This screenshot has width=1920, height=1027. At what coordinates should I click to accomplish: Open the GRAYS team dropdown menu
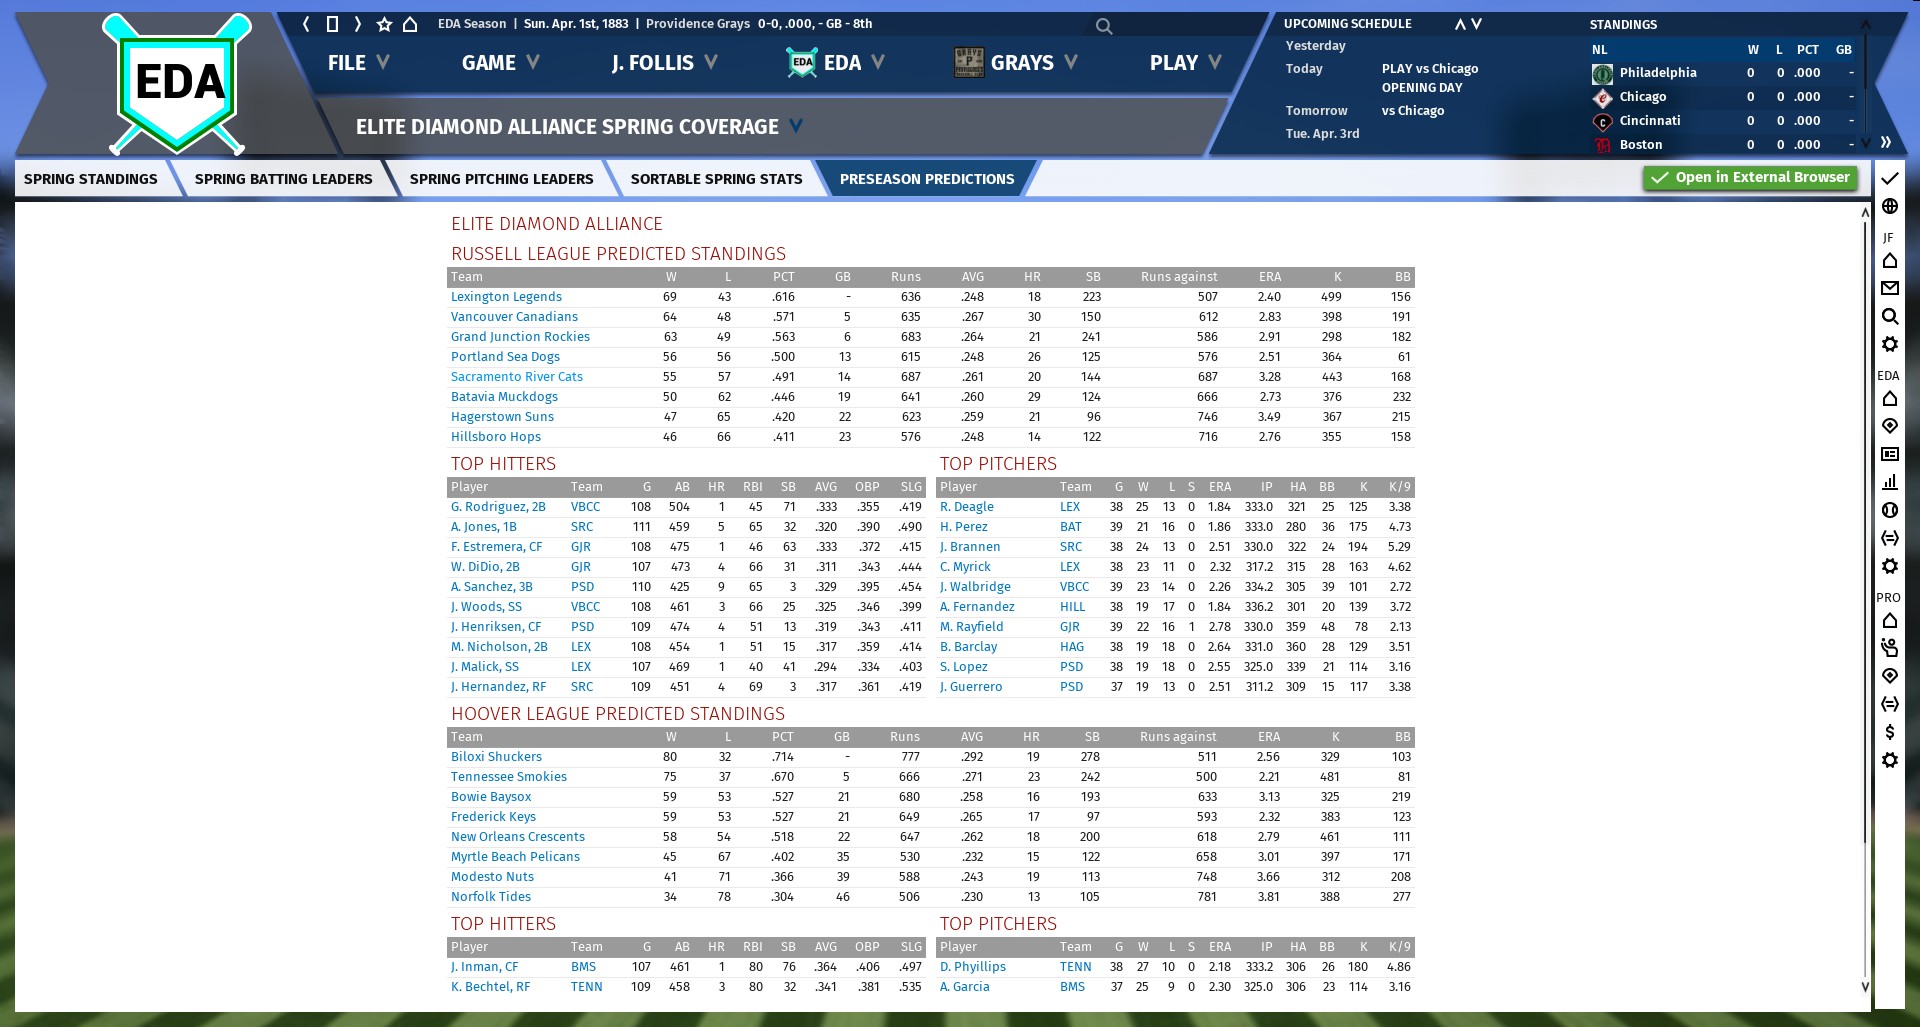(1016, 63)
